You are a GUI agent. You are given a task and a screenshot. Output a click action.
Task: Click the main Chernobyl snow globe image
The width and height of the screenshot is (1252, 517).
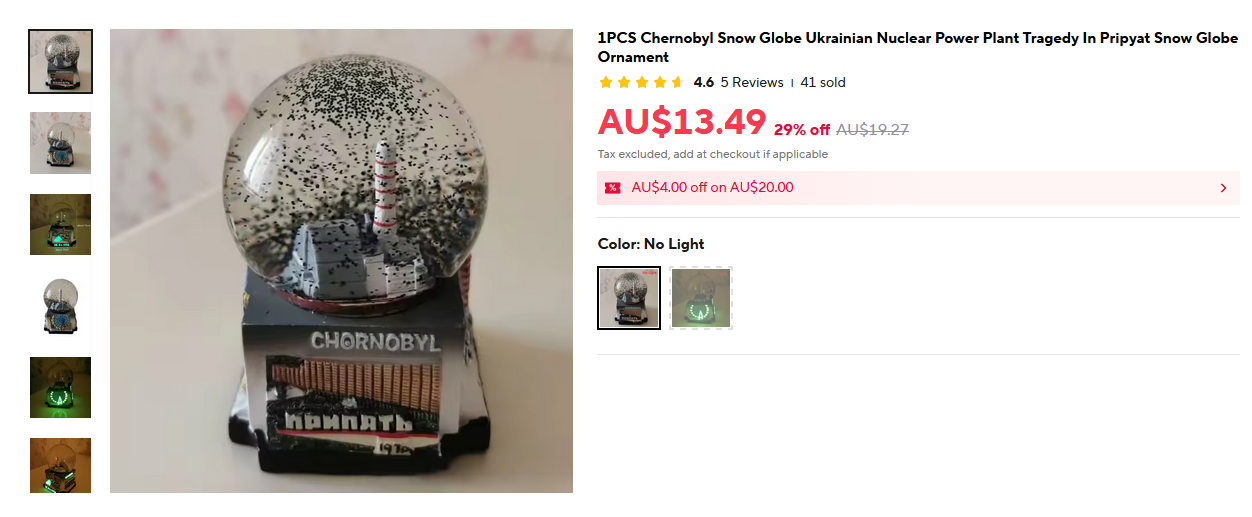click(341, 261)
